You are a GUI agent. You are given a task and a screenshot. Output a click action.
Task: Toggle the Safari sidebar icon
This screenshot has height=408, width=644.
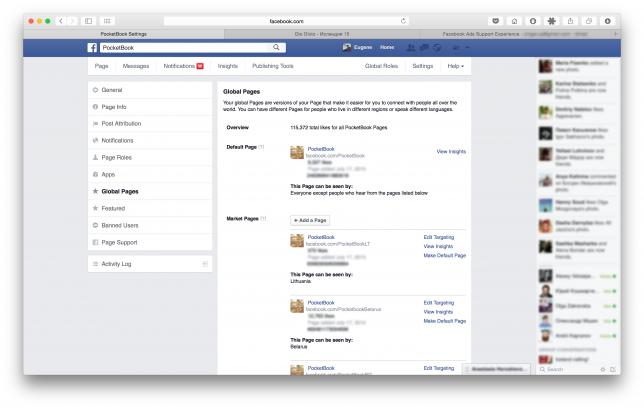(x=88, y=21)
